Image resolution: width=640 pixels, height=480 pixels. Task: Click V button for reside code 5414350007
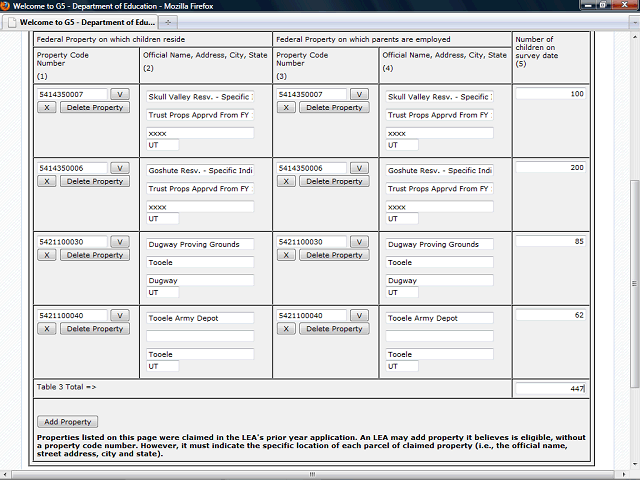coord(120,94)
